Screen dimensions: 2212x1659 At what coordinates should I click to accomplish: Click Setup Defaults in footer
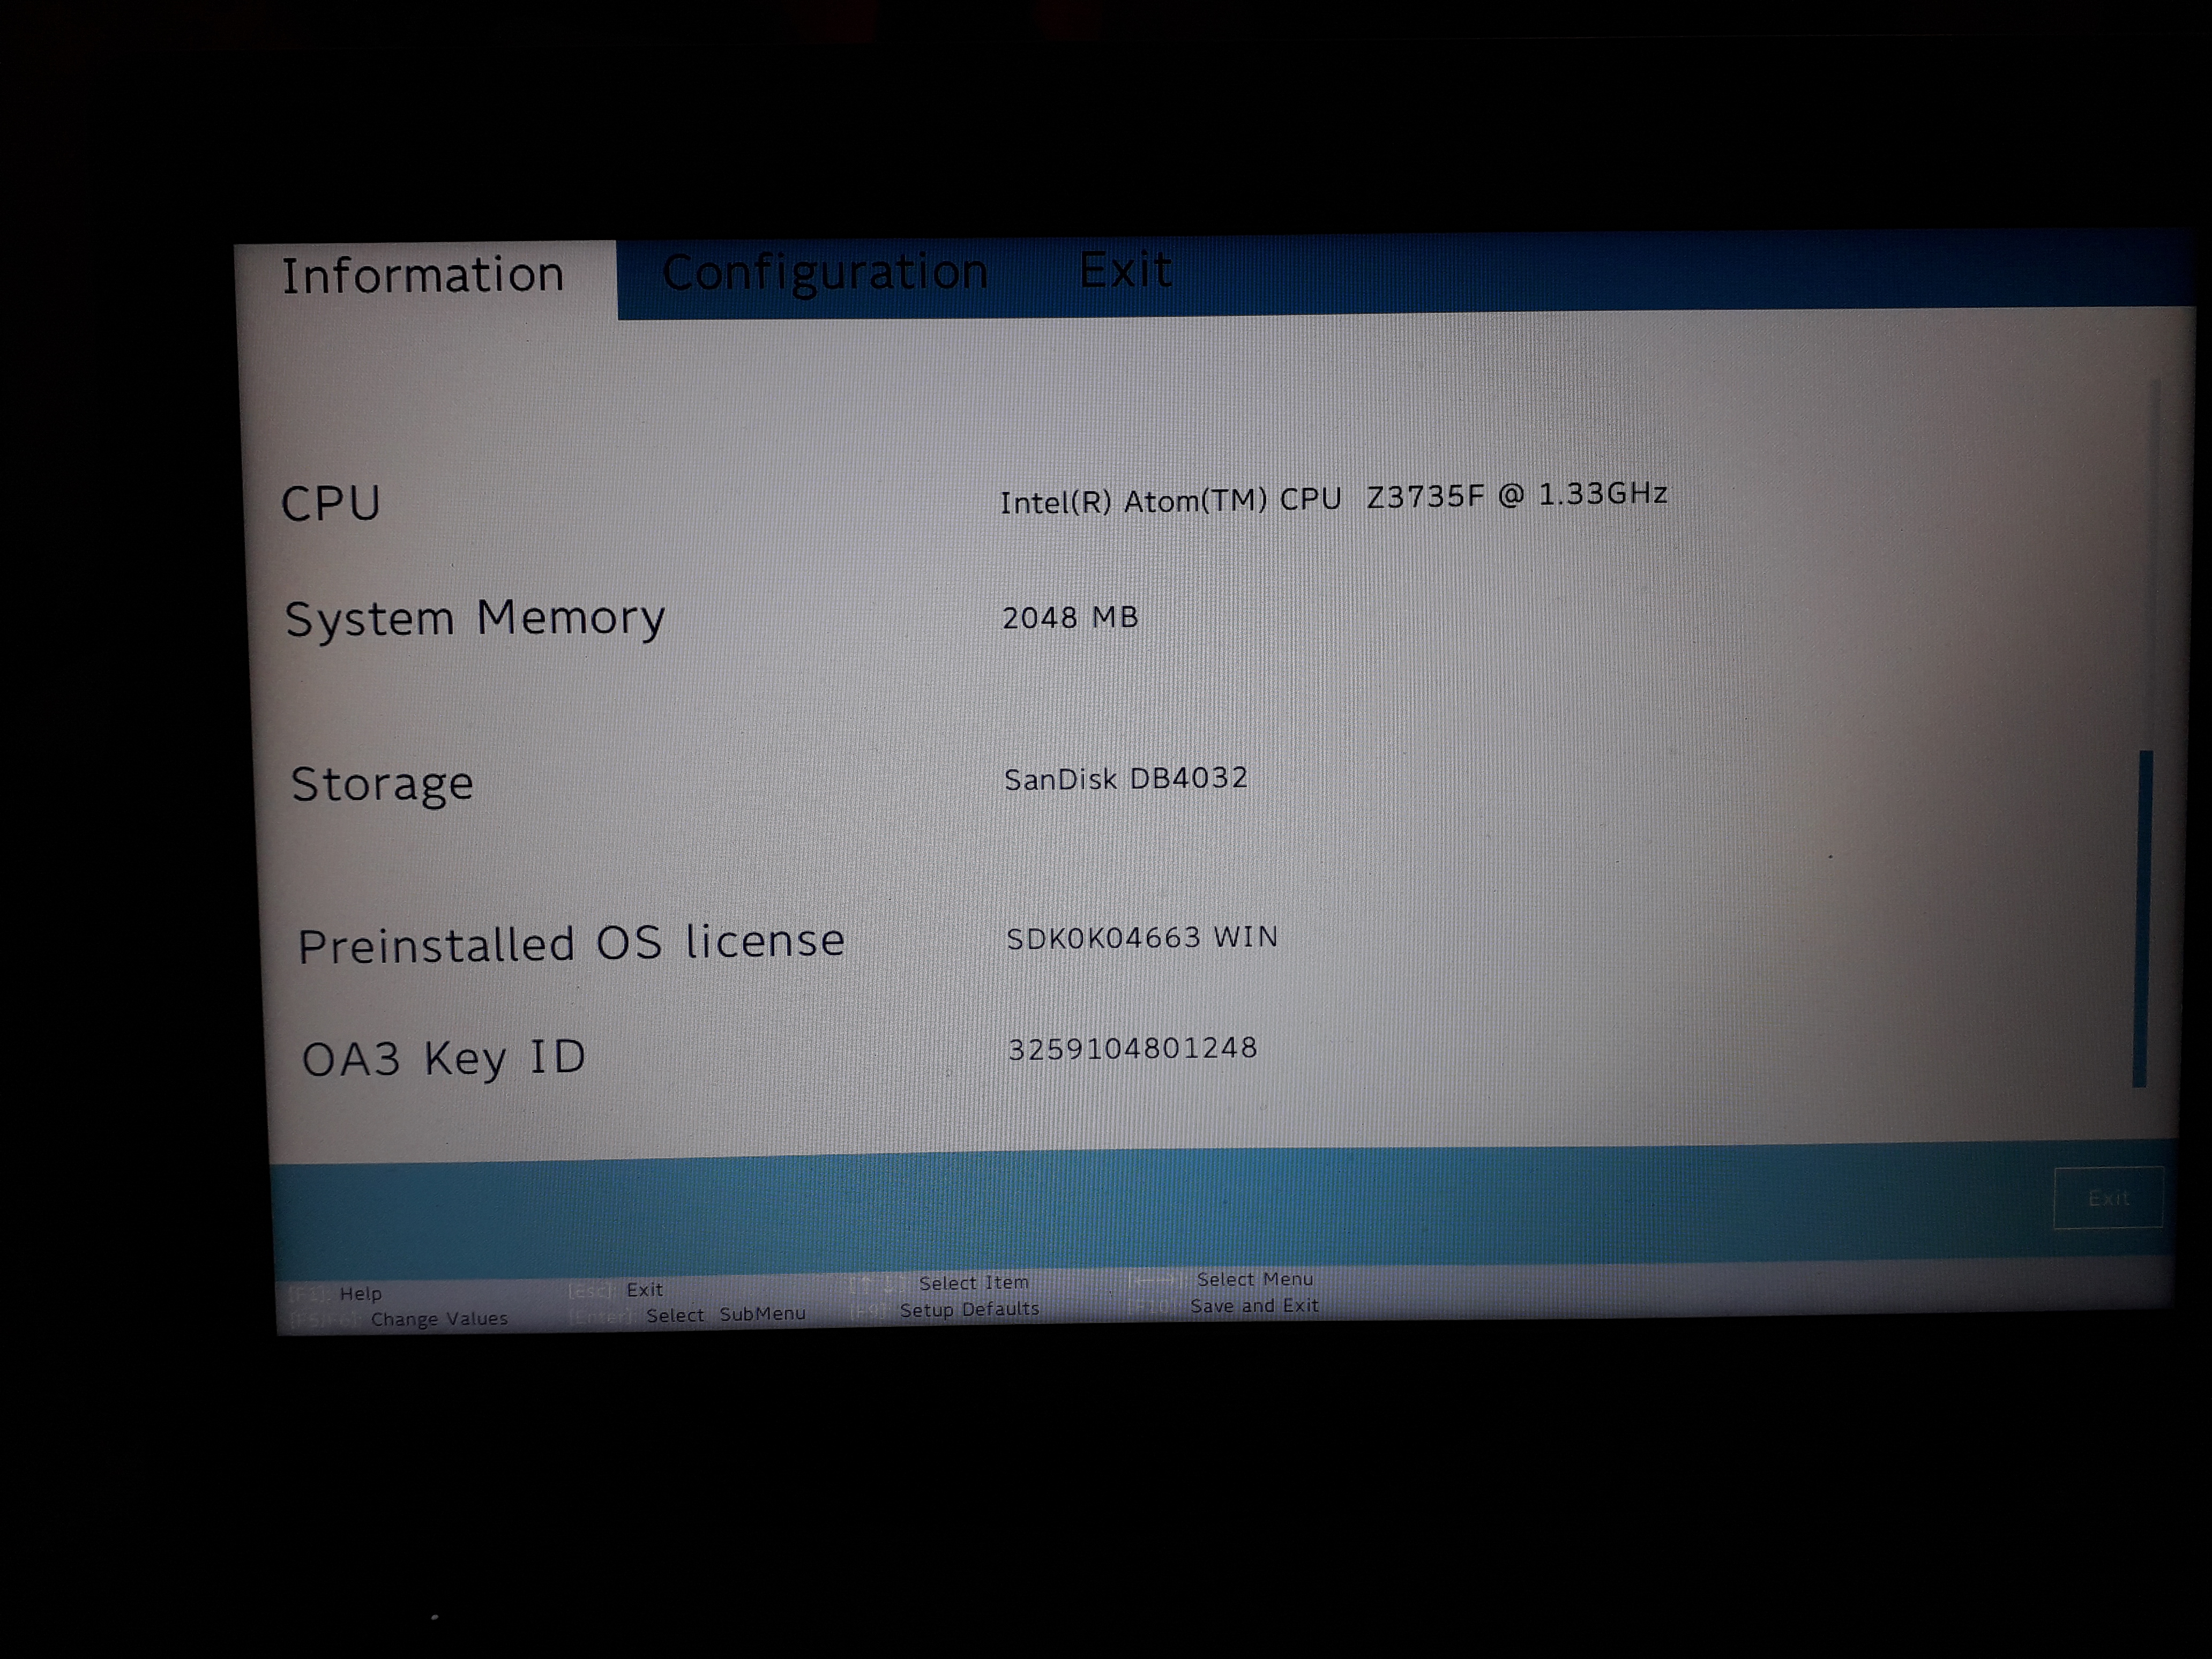pos(968,1309)
